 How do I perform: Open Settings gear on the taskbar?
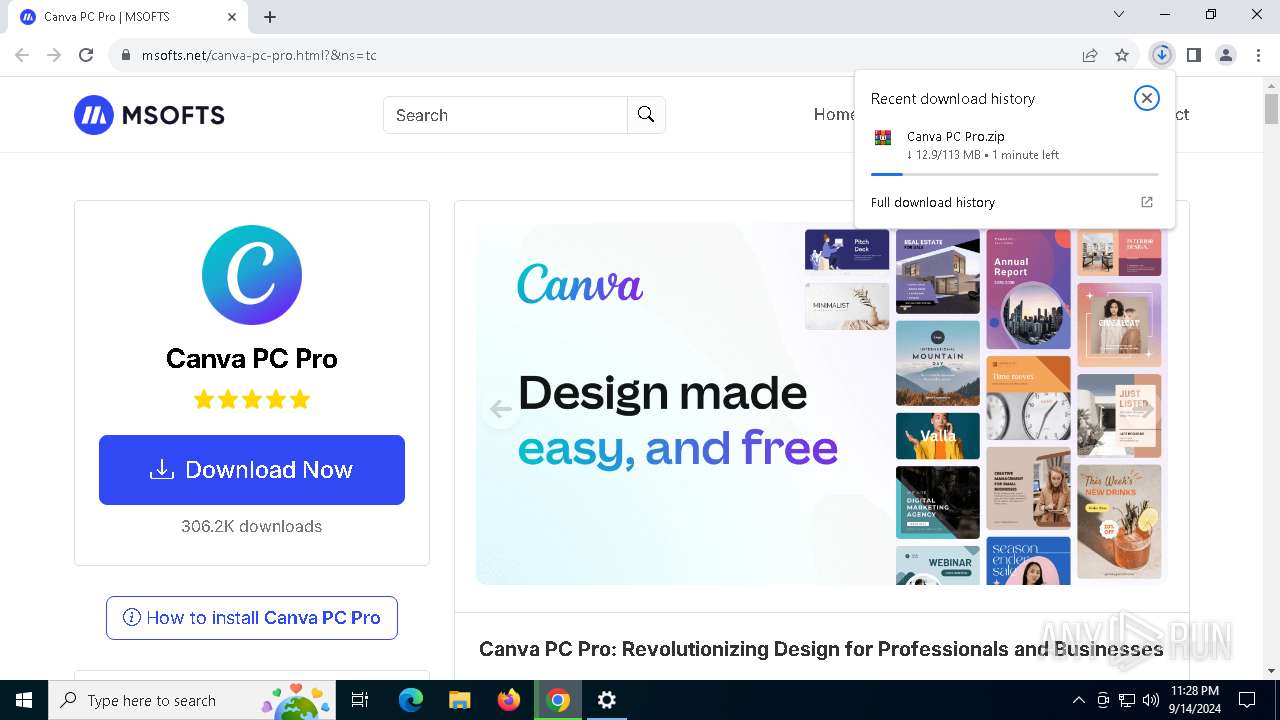point(607,700)
